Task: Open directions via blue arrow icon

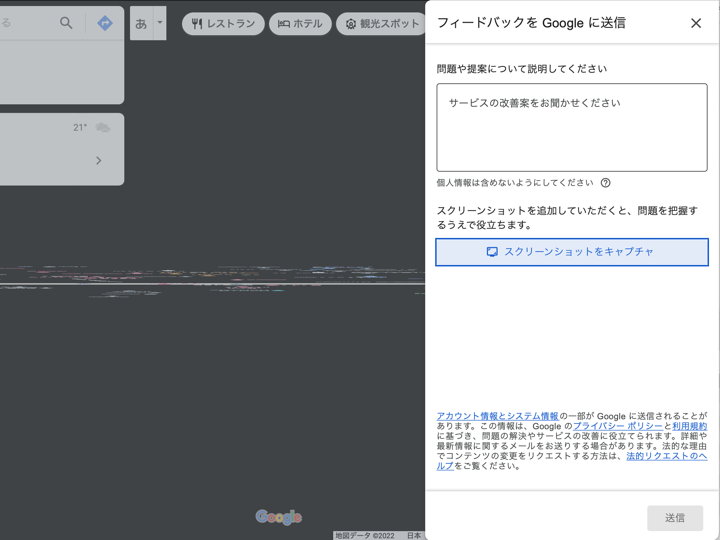Action: (x=105, y=23)
